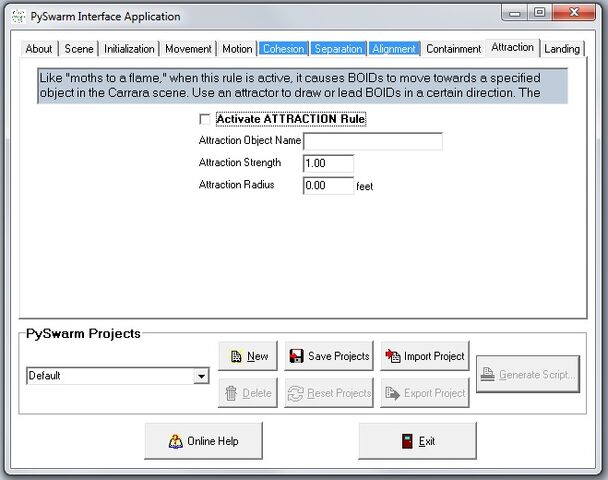Switch to the Separation tab

(338, 49)
